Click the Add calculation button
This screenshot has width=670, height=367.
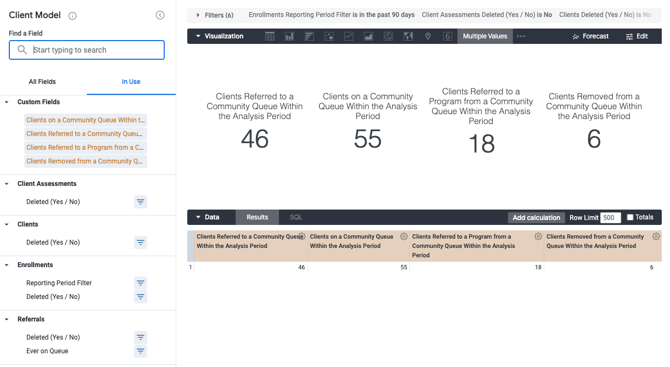click(x=536, y=217)
